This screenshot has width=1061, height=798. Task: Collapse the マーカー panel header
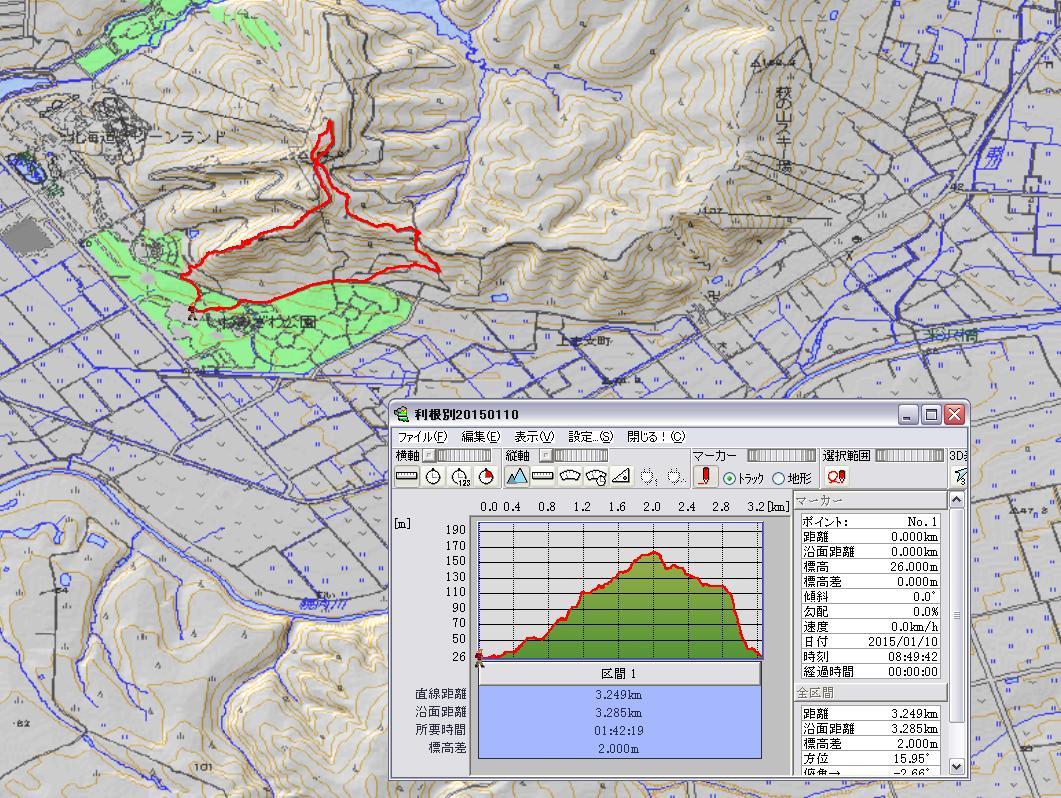click(870, 500)
